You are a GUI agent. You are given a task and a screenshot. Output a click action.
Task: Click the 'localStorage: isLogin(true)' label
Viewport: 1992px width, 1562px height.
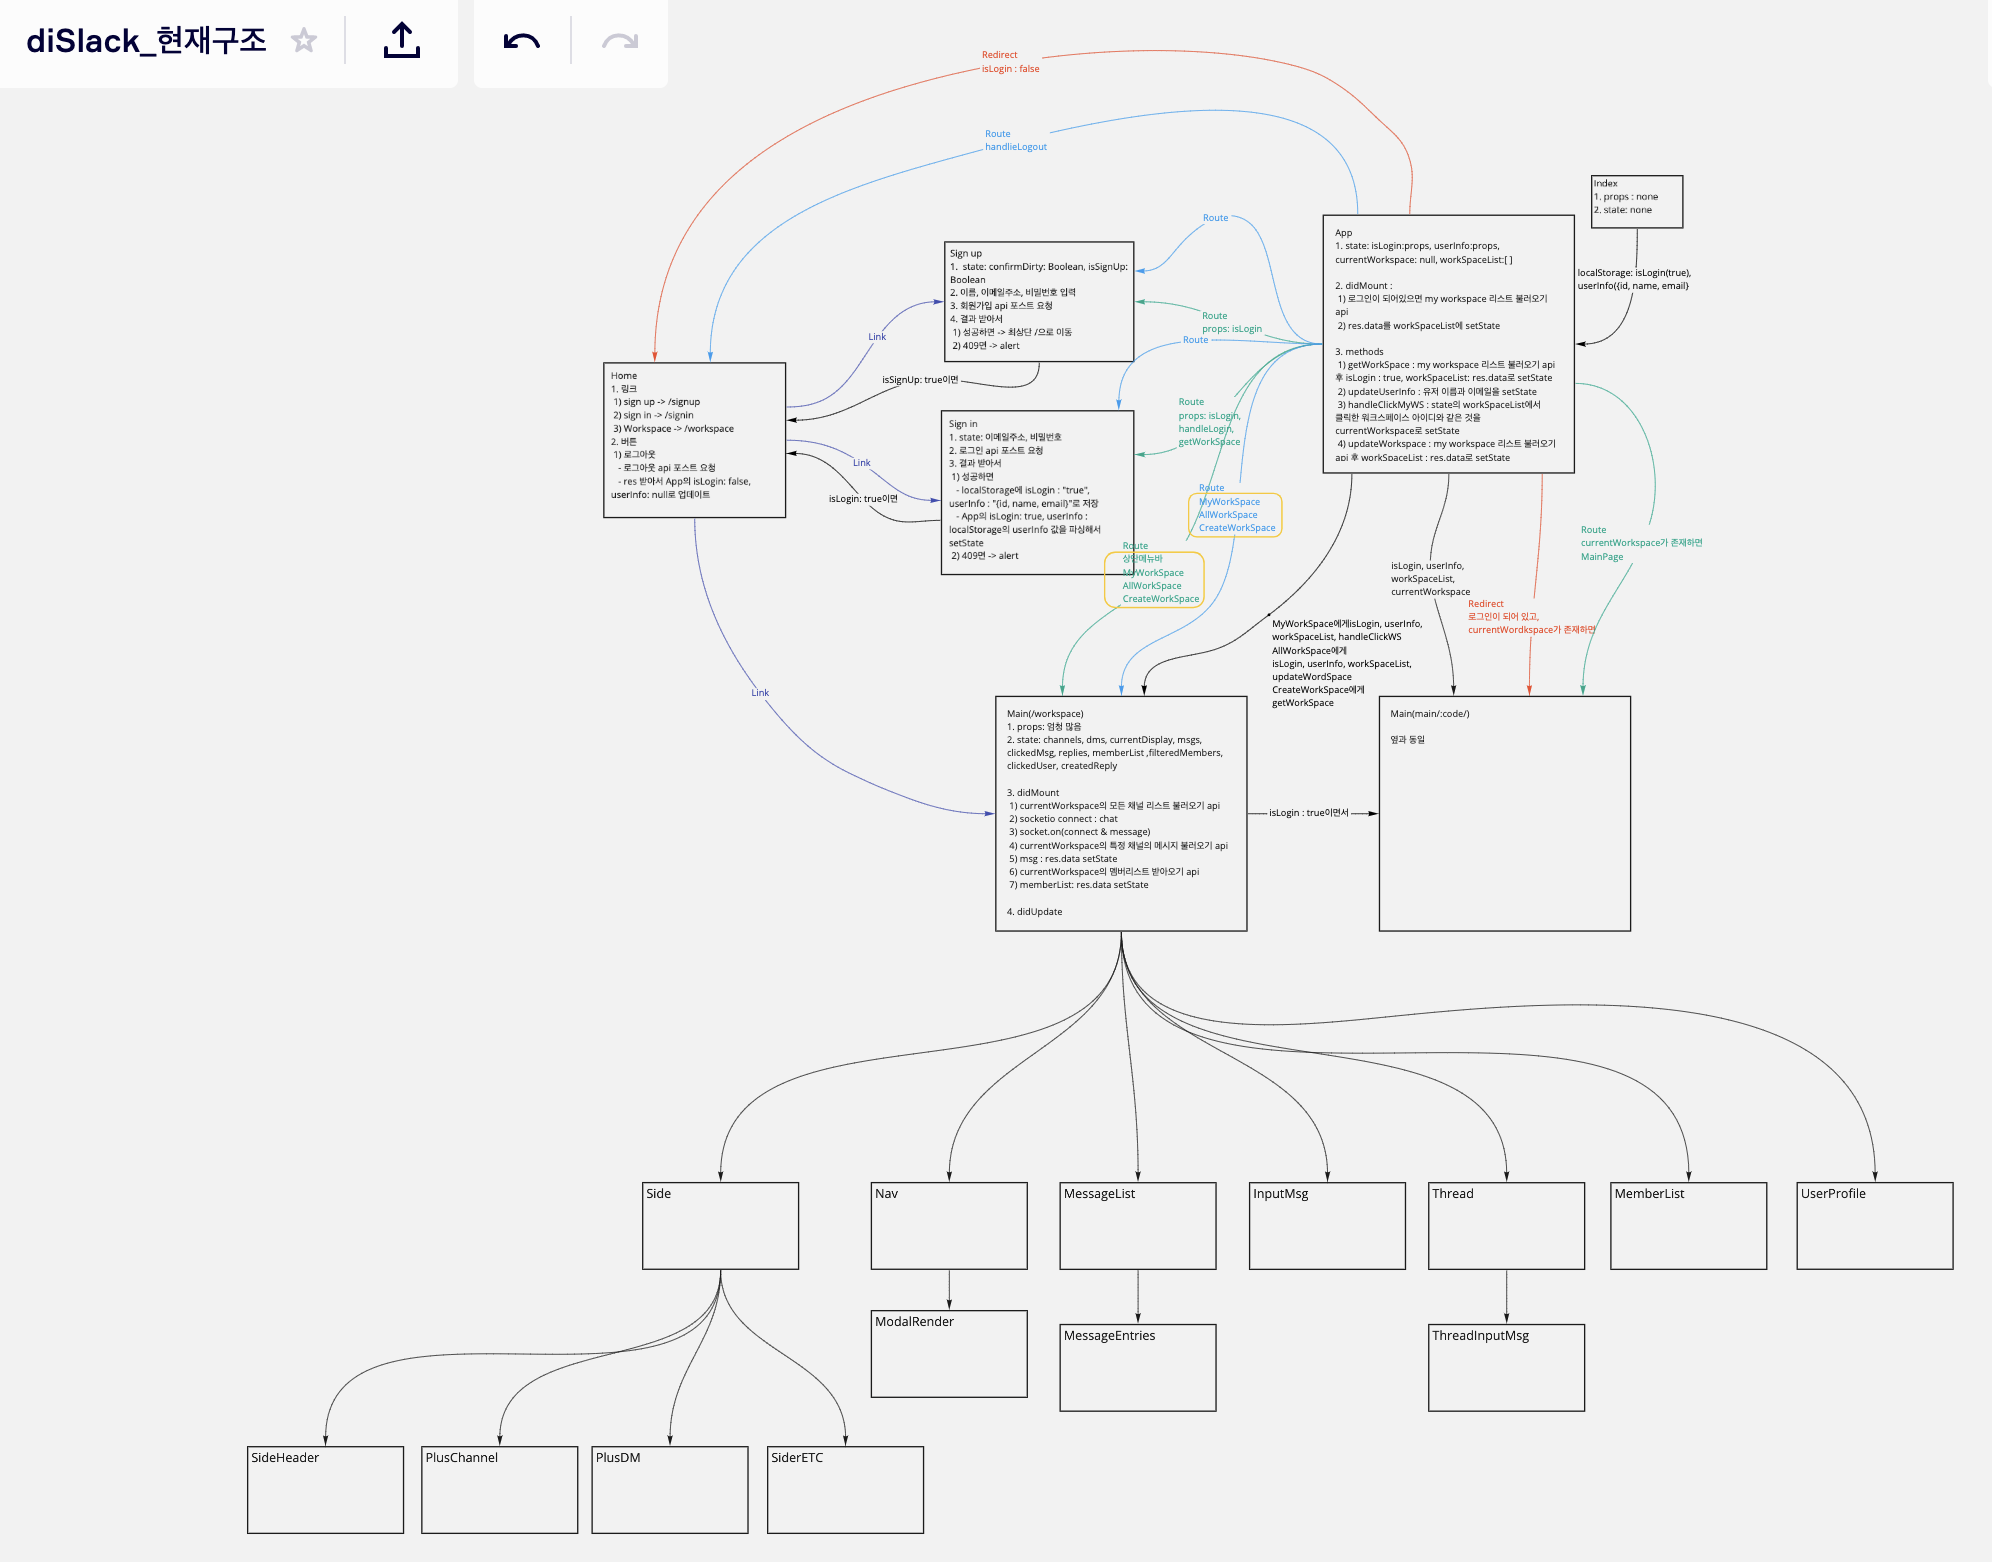tap(1634, 279)
